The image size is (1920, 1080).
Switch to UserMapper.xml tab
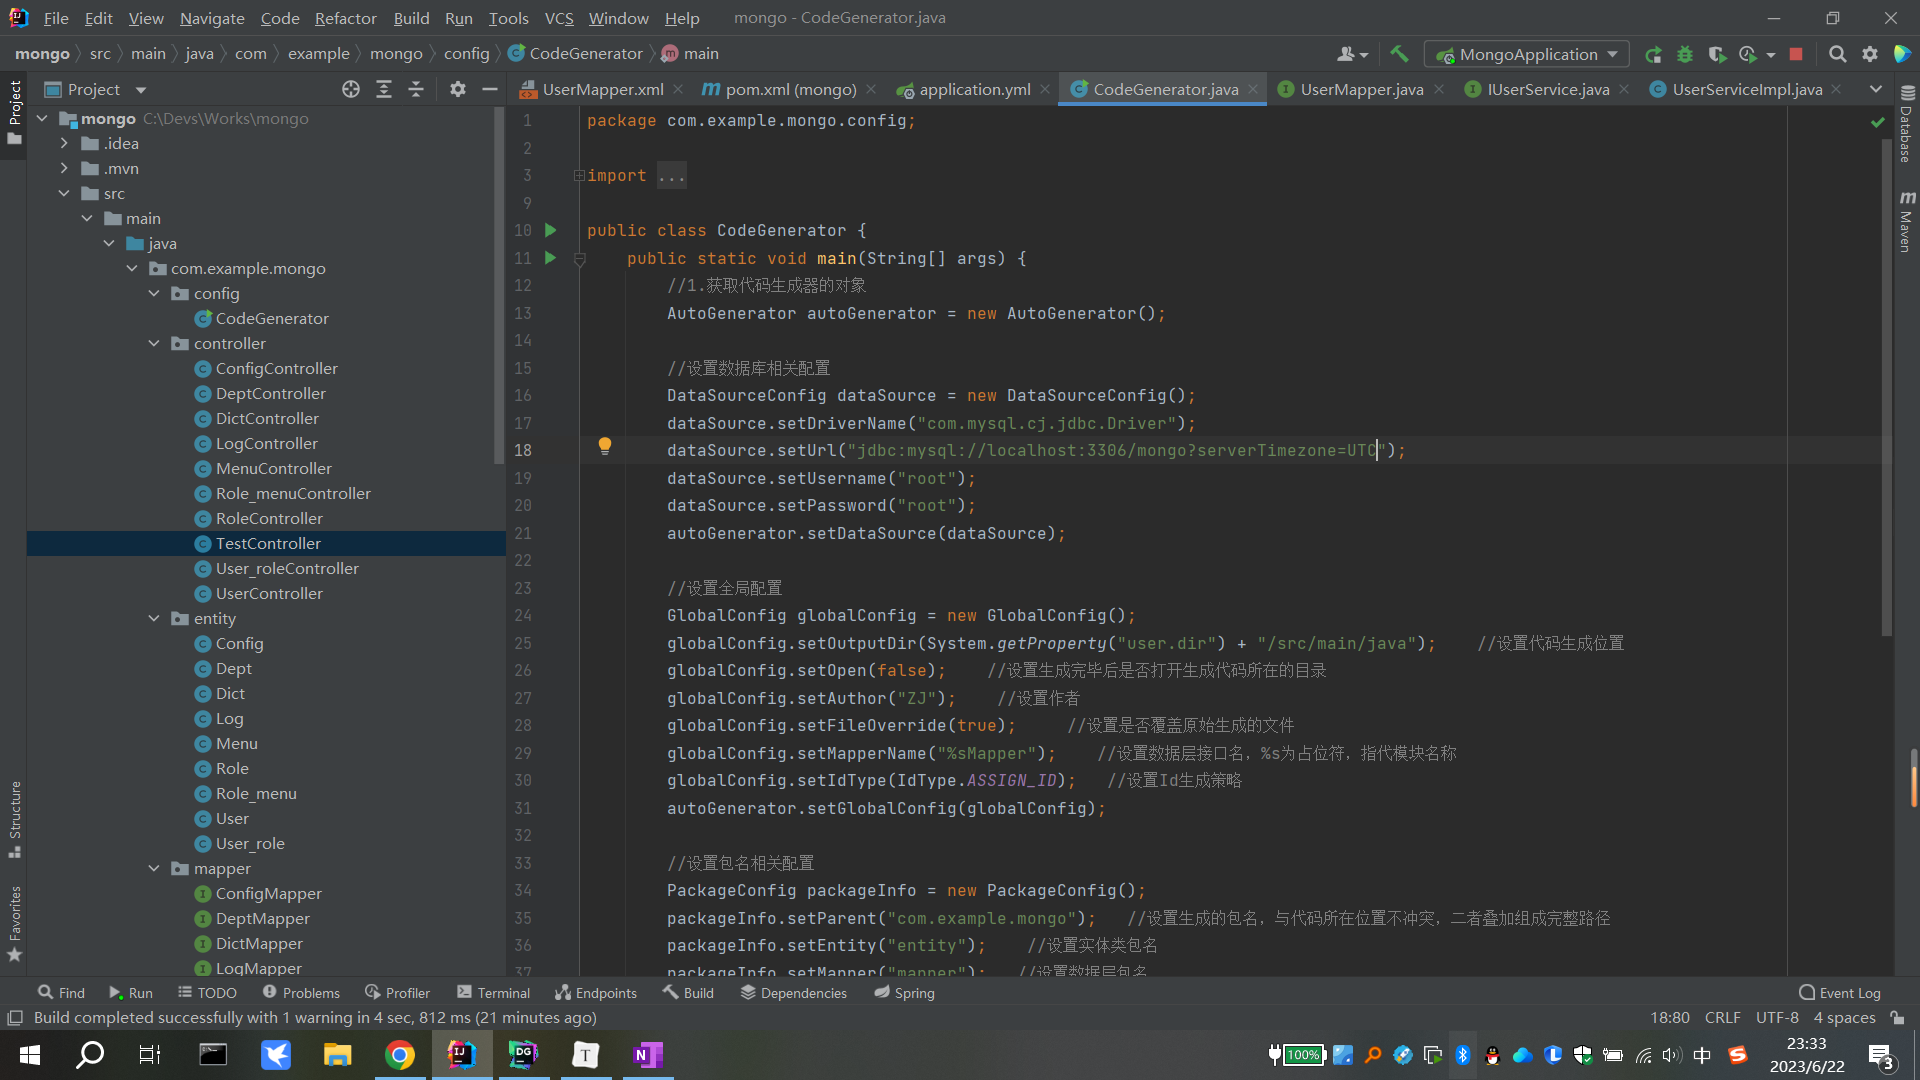coord(603,89)
